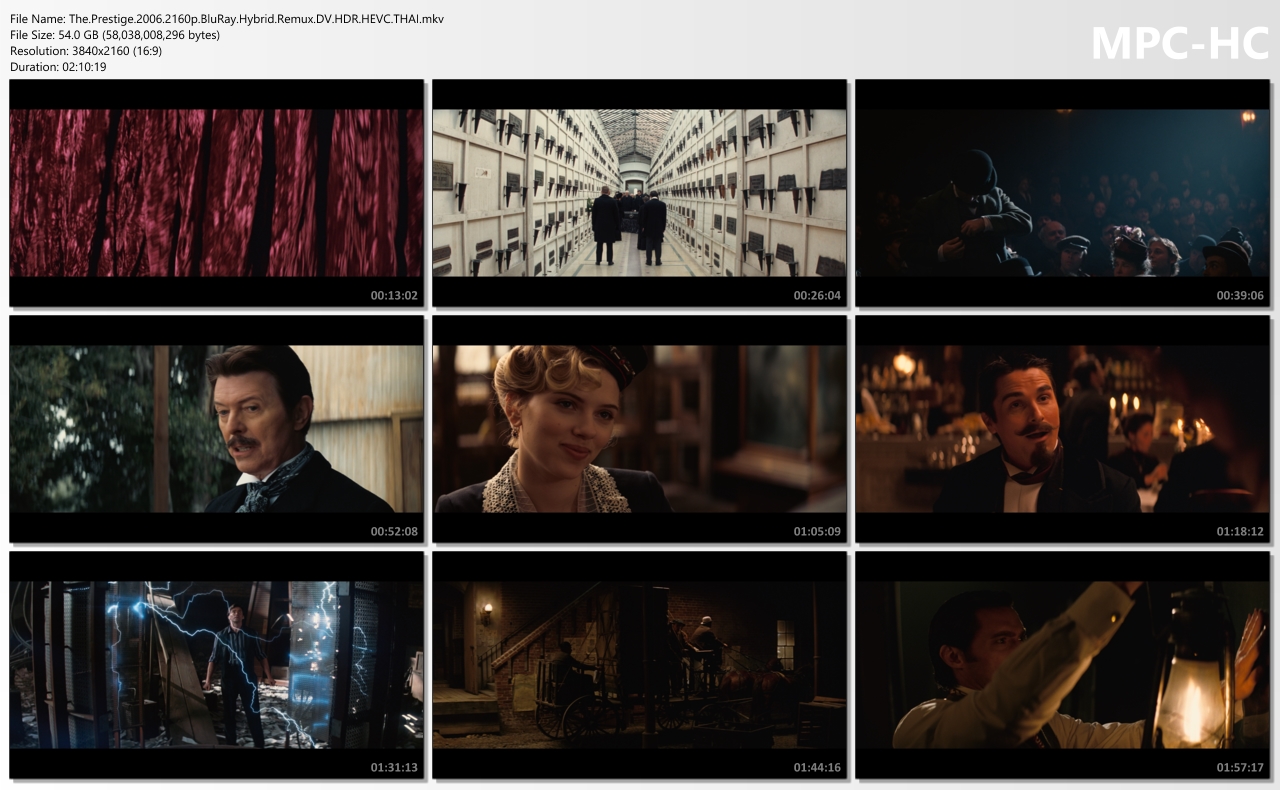Click the 01:31:13 timestamp label
This screenshot has height=790, width=1280.
click(394, 768)
